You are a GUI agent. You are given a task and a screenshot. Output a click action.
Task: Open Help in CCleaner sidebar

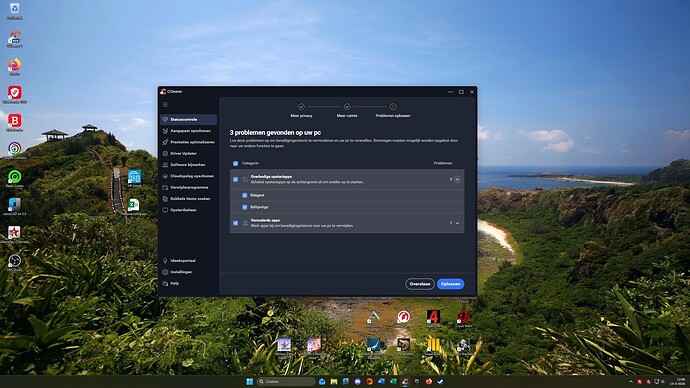click(188, 283)
